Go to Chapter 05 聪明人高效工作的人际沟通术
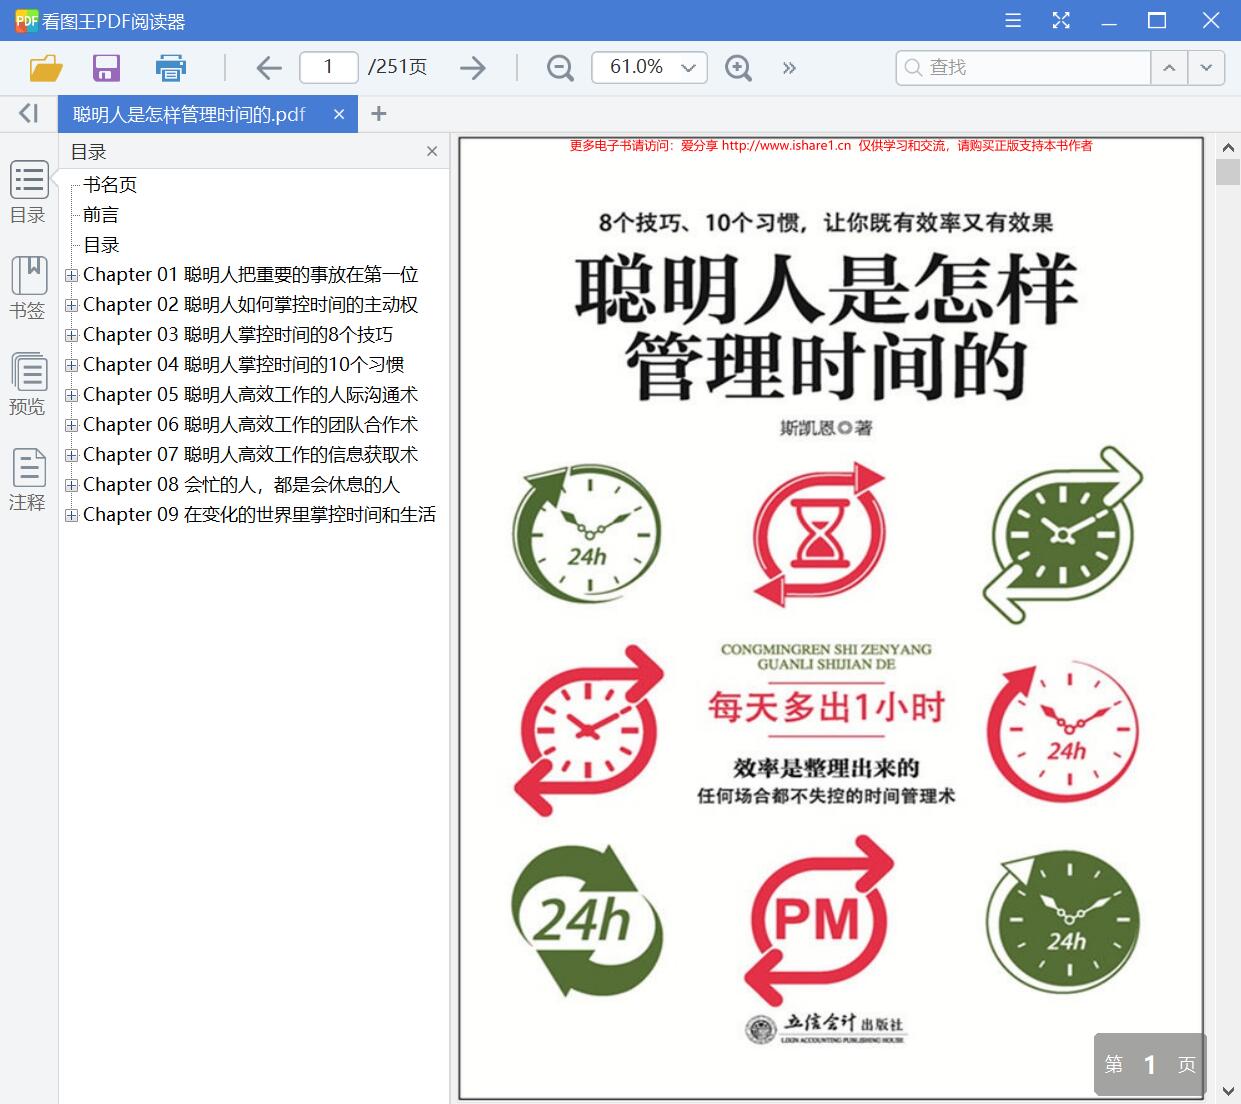The width and height of the screenshot is (1241, 1104). [x=251, y=395]
